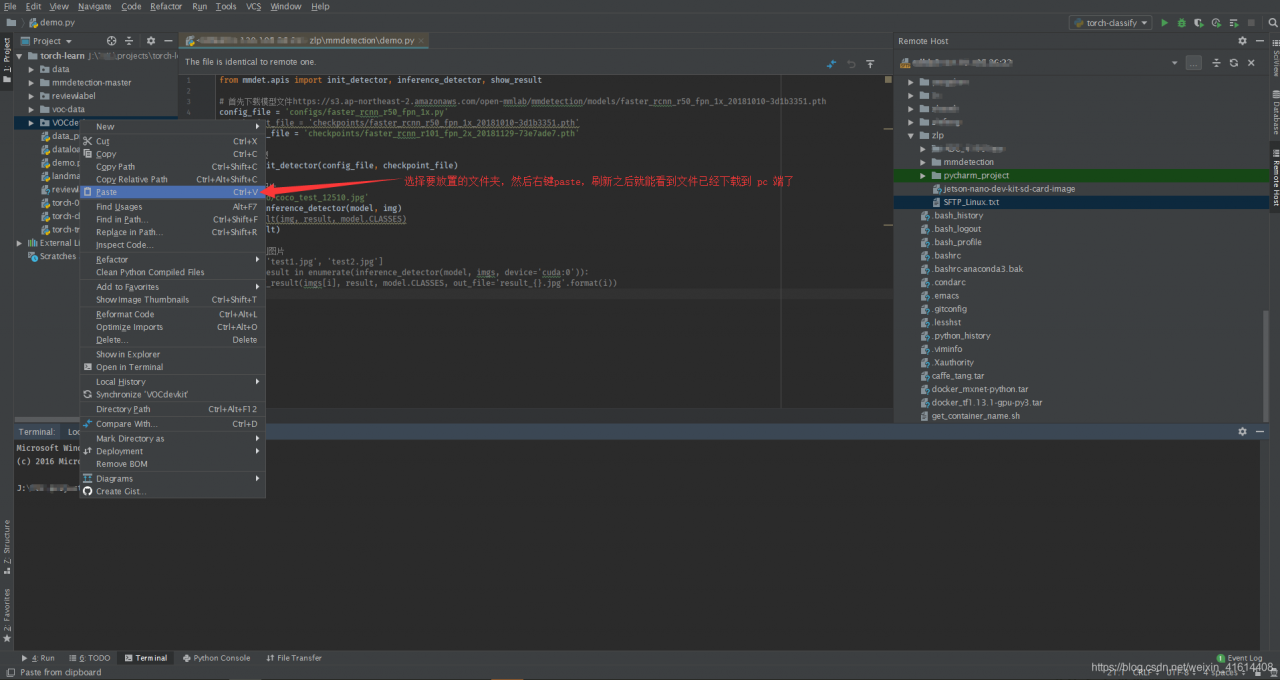Screen dimensions: 1280x680
Task: Switch to Python Console tab
Action: 216,658
